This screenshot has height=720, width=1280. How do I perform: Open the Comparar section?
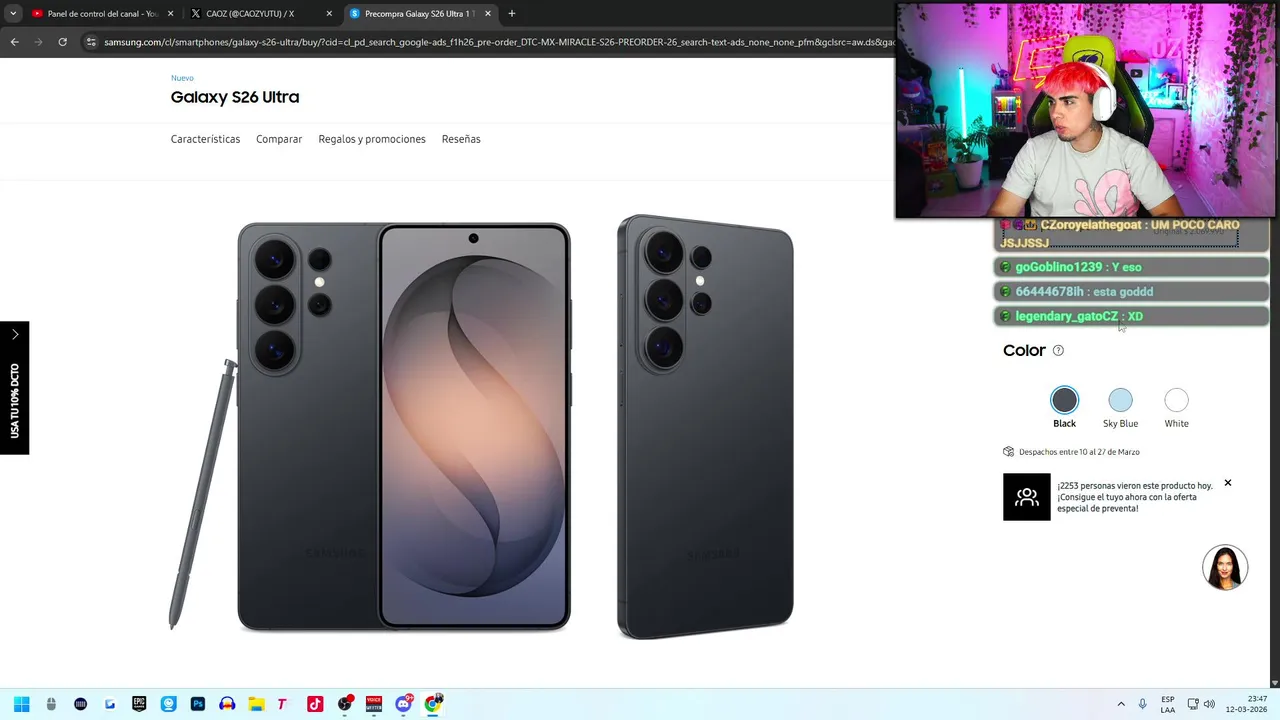point(279,139)
